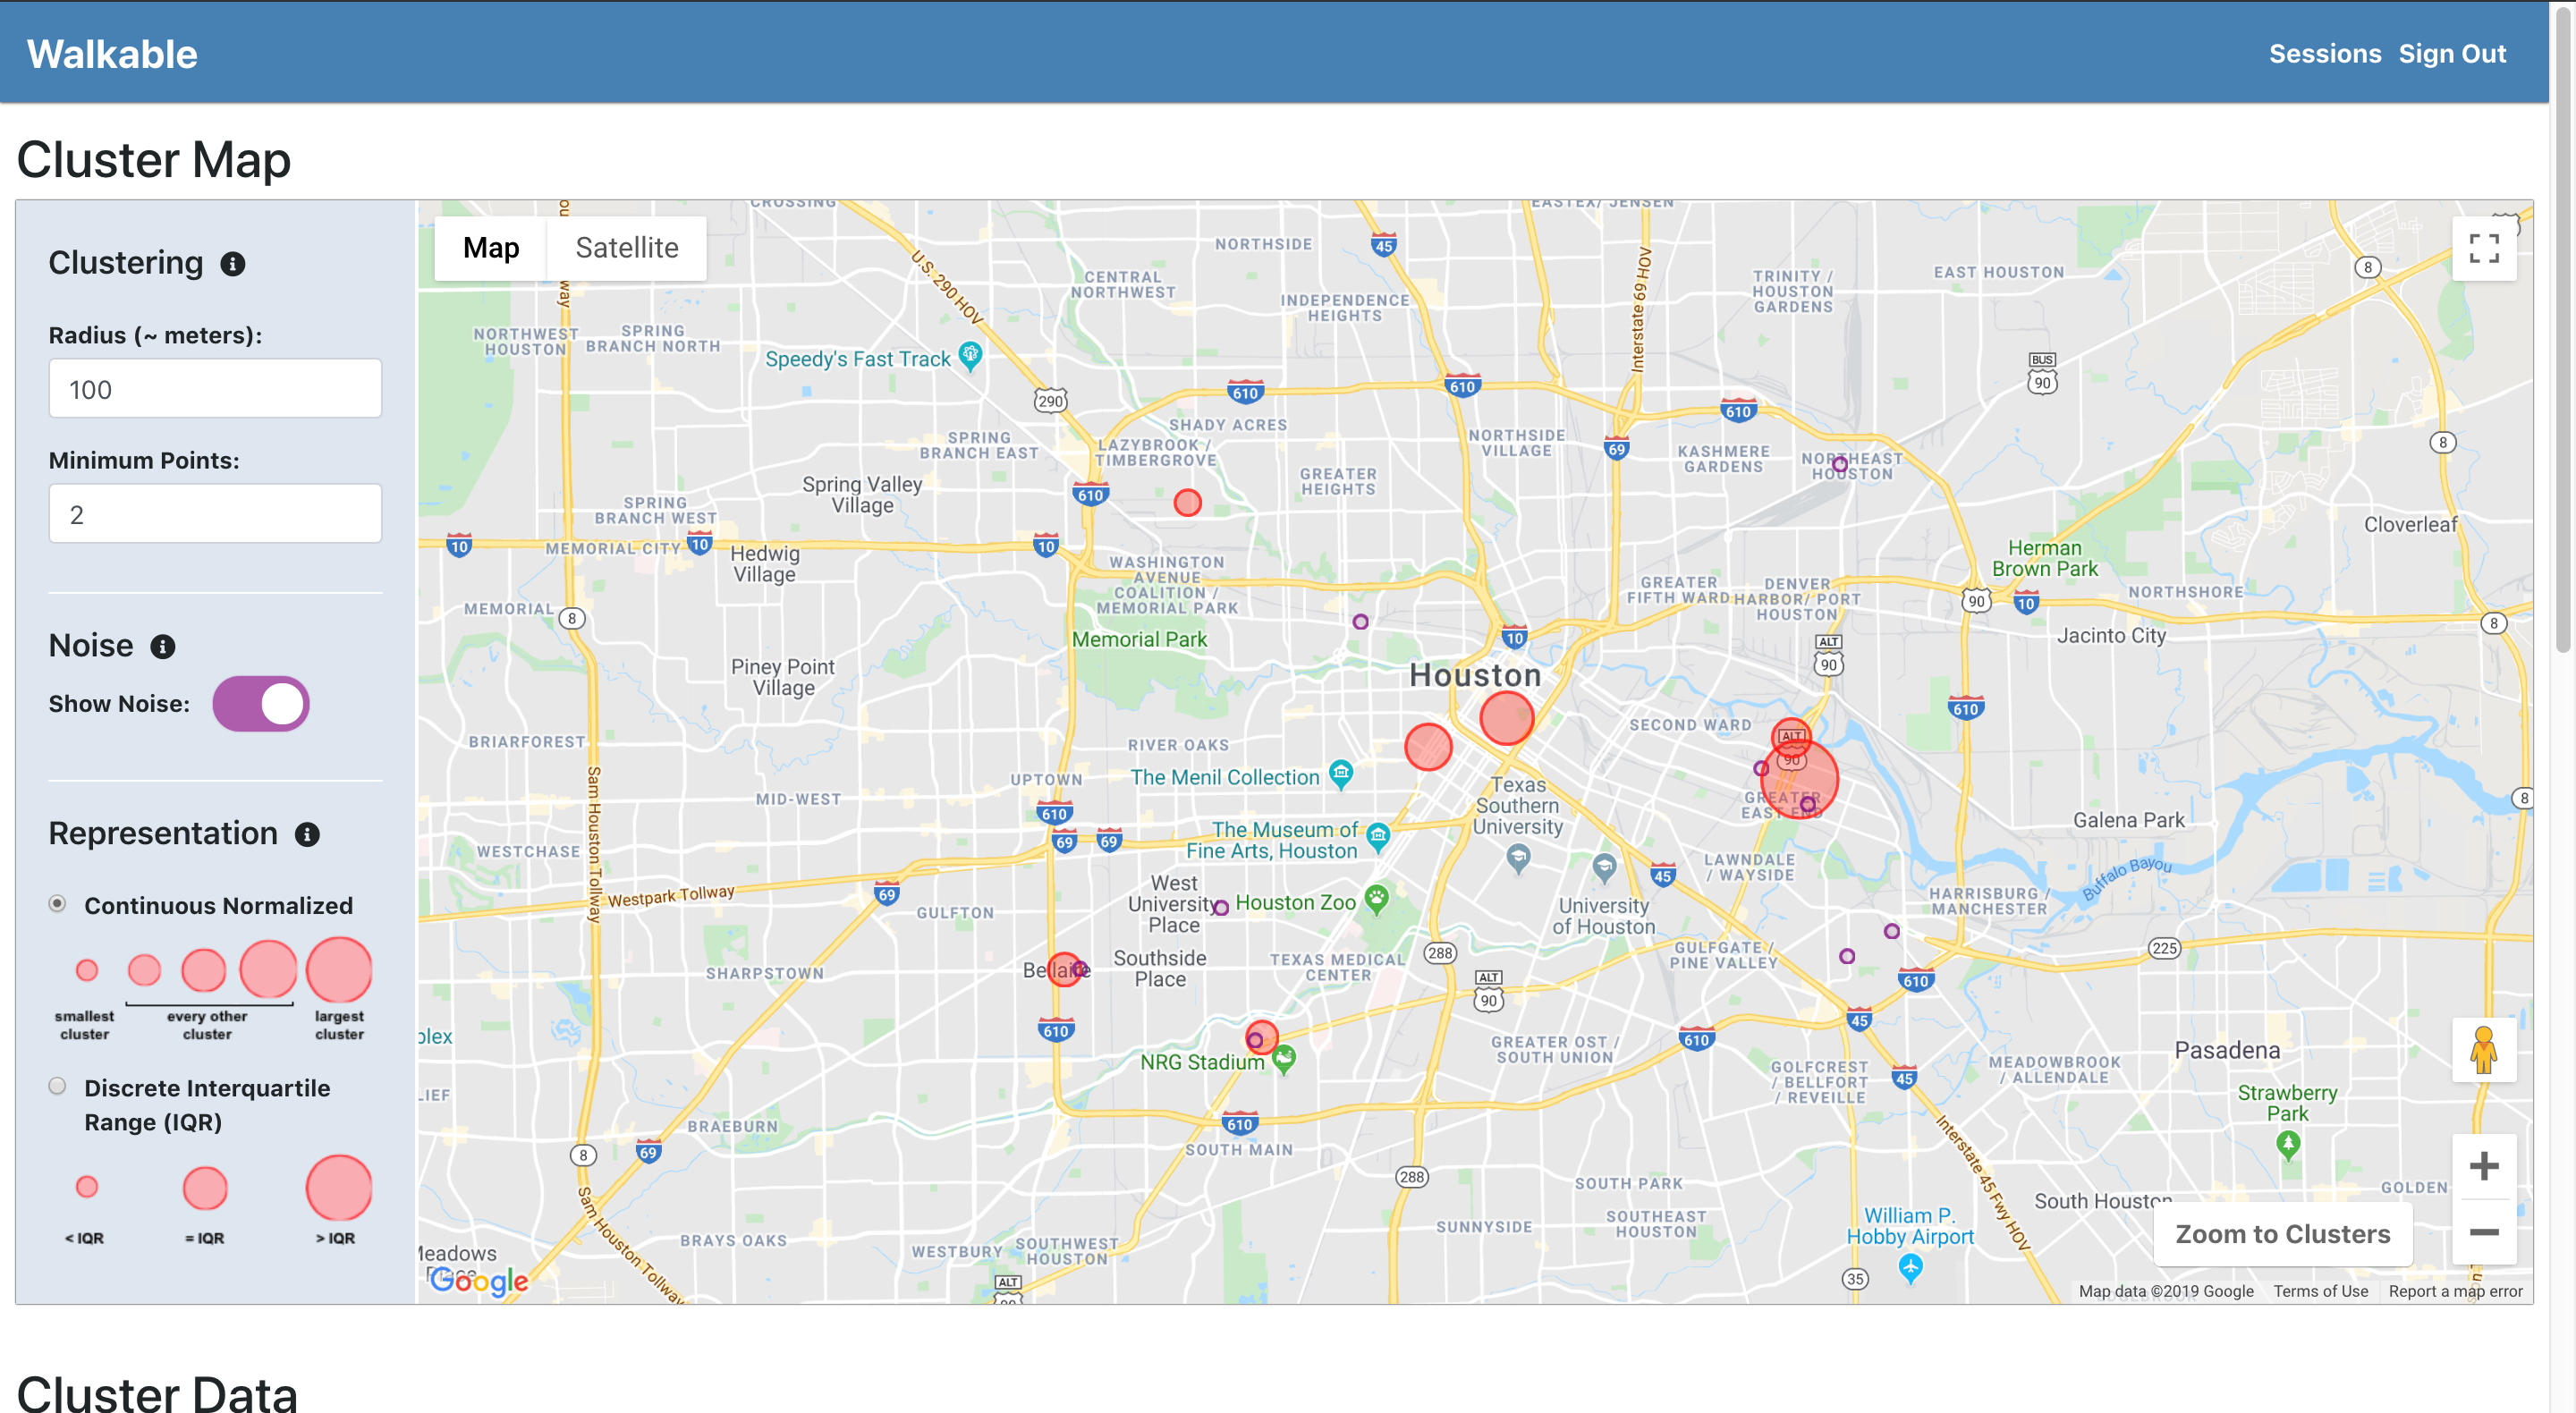Click the Clustering info icon
This screenshot has height=1413, width=2576.
tap(233, 264)
